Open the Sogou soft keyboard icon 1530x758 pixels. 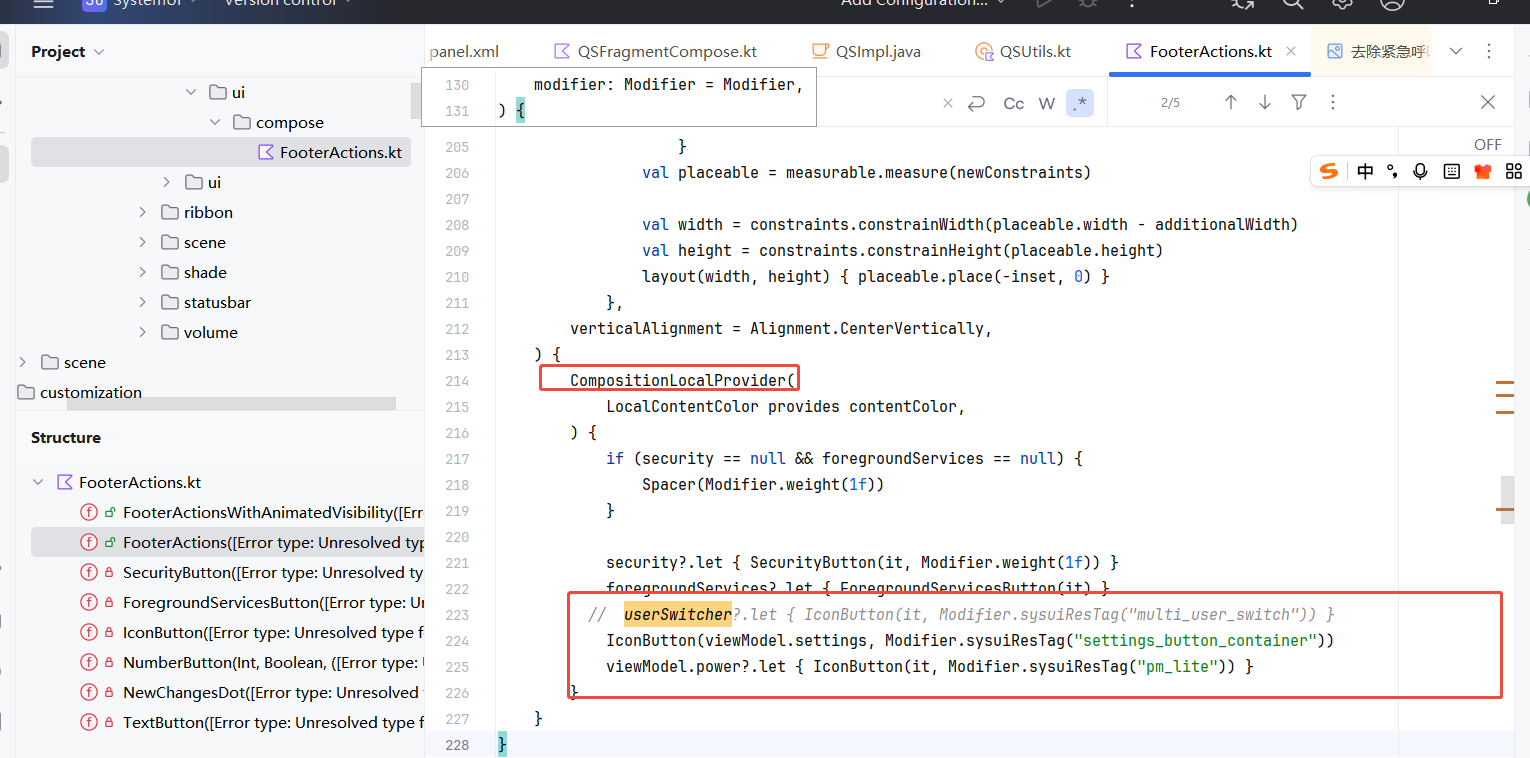click(x=1452, y=171)
